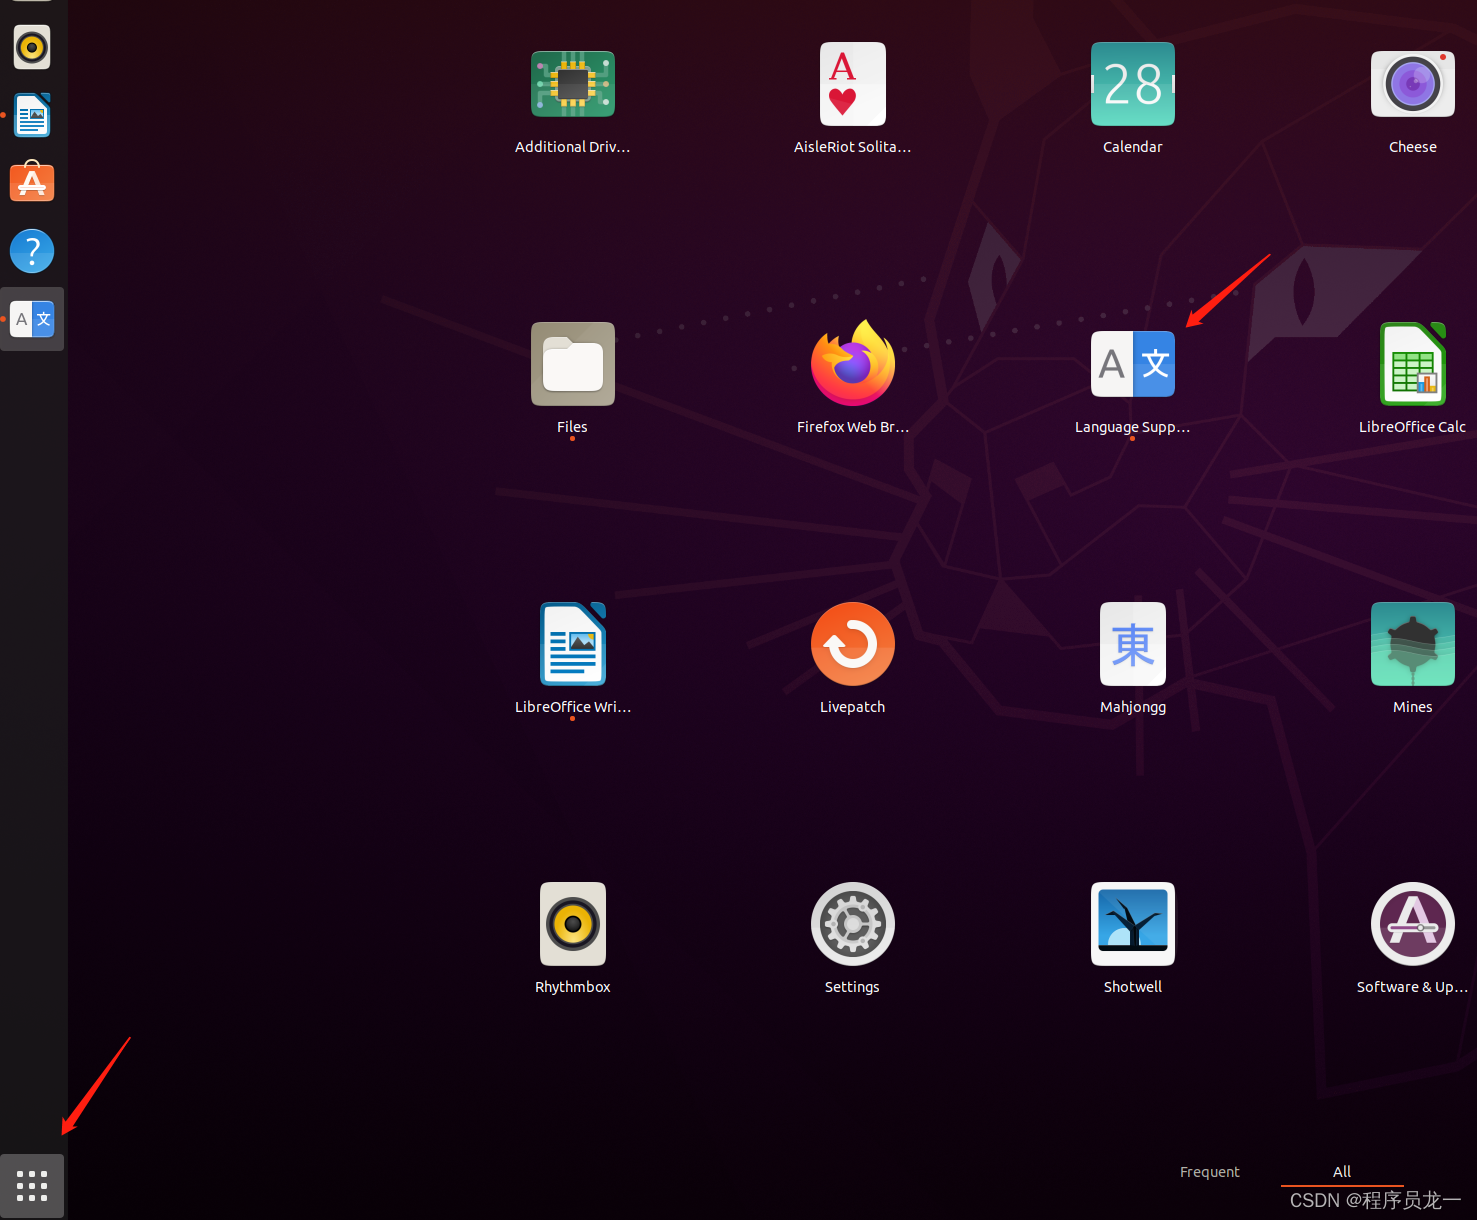Launch Shotwell photo manager
This screenshot has height=1220, width=1477.
coord(1132,924)
